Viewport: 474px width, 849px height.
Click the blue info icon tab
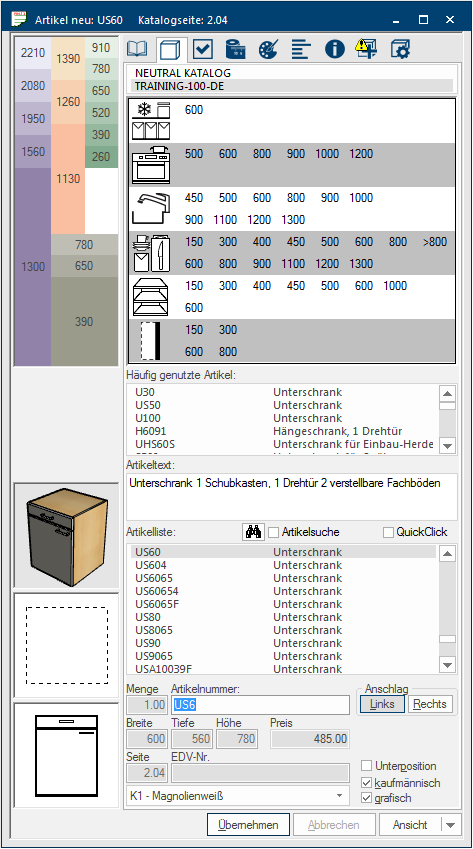(335, 49)
